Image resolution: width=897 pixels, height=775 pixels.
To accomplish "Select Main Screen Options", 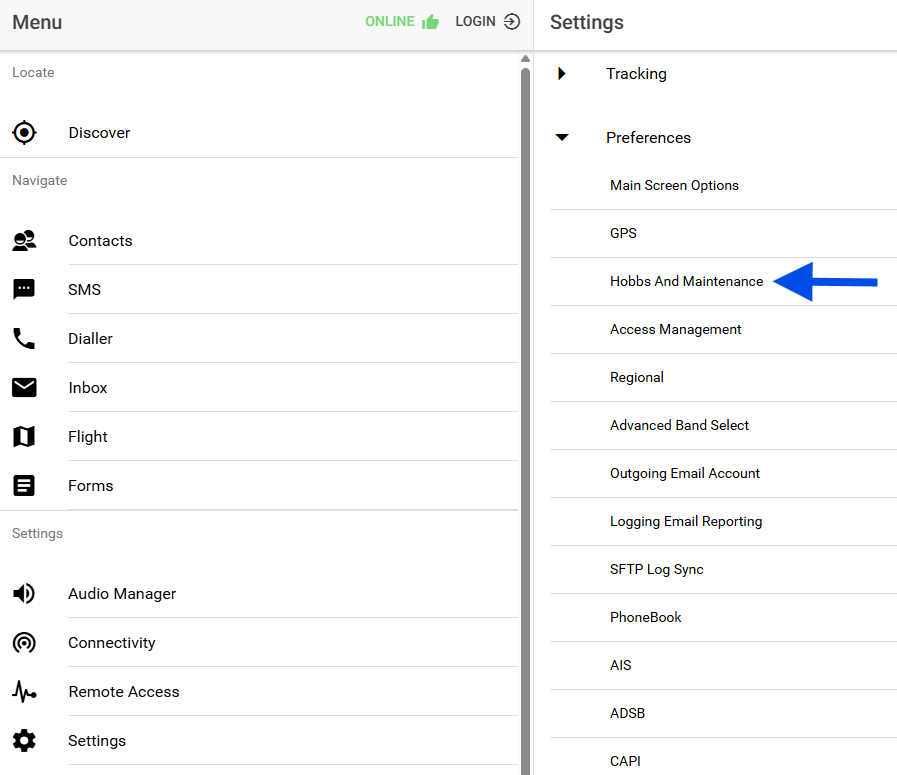I will point(674,186).
